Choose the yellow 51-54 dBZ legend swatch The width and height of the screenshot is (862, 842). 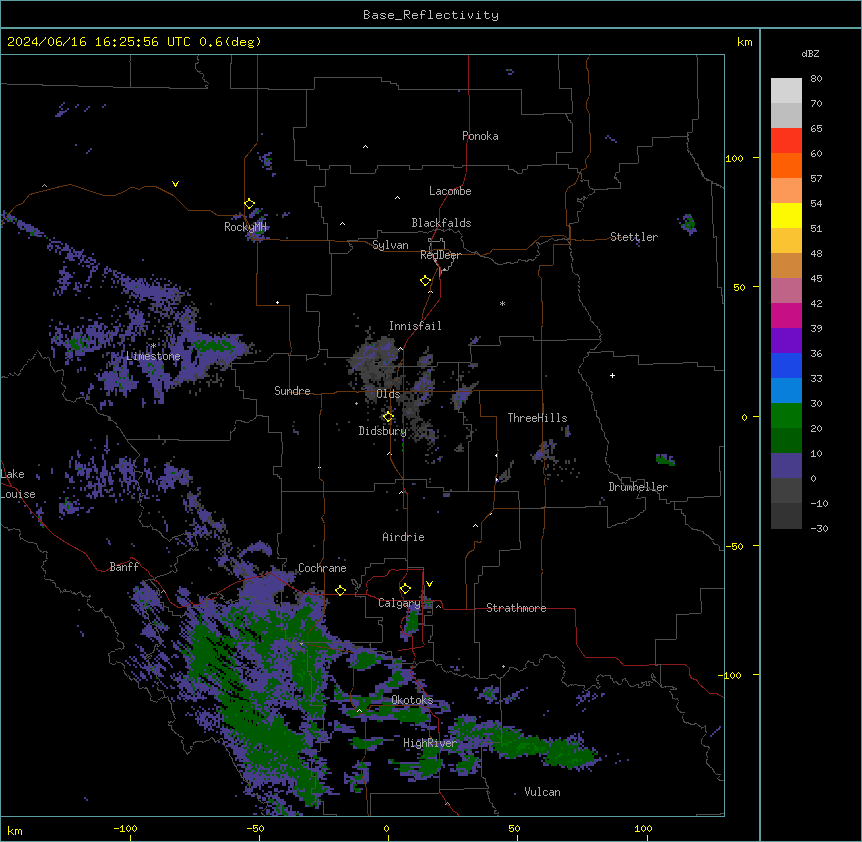786,215
